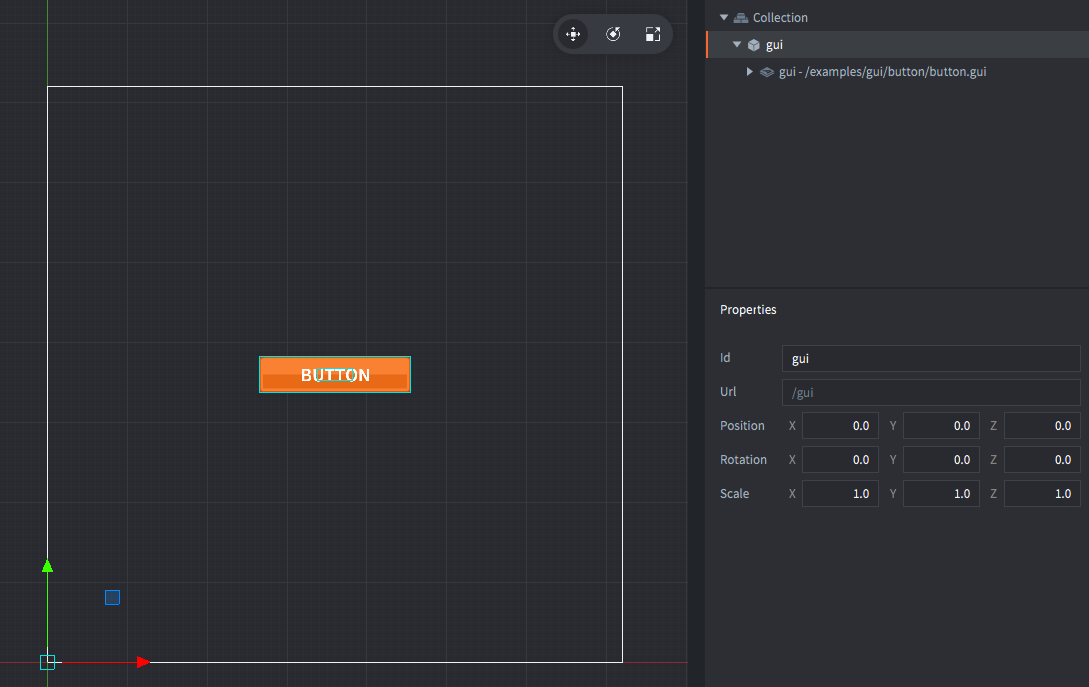
Task: Click the Collection icon in the outline
Action: pos(741,18)
